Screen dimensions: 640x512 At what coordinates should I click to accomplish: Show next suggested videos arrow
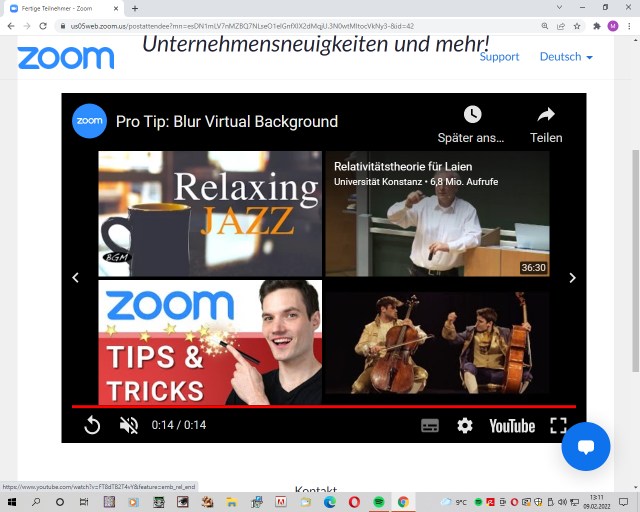pyautogui.click(x=572, y=278)
